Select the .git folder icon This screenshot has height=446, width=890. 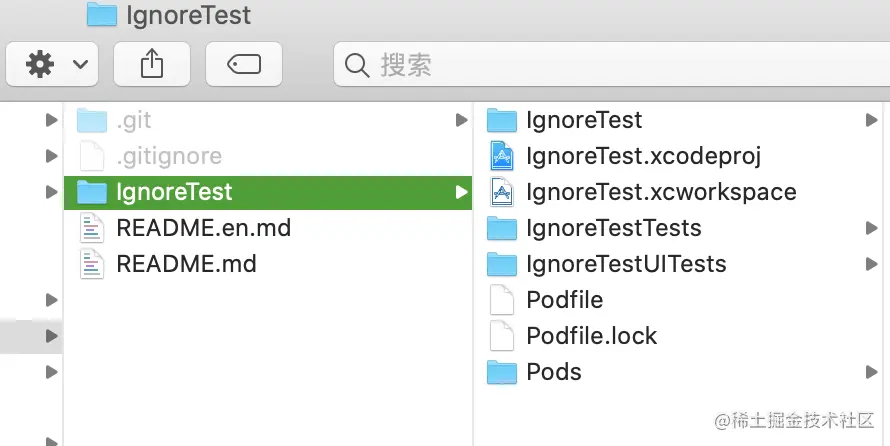[x=92, y=120]
